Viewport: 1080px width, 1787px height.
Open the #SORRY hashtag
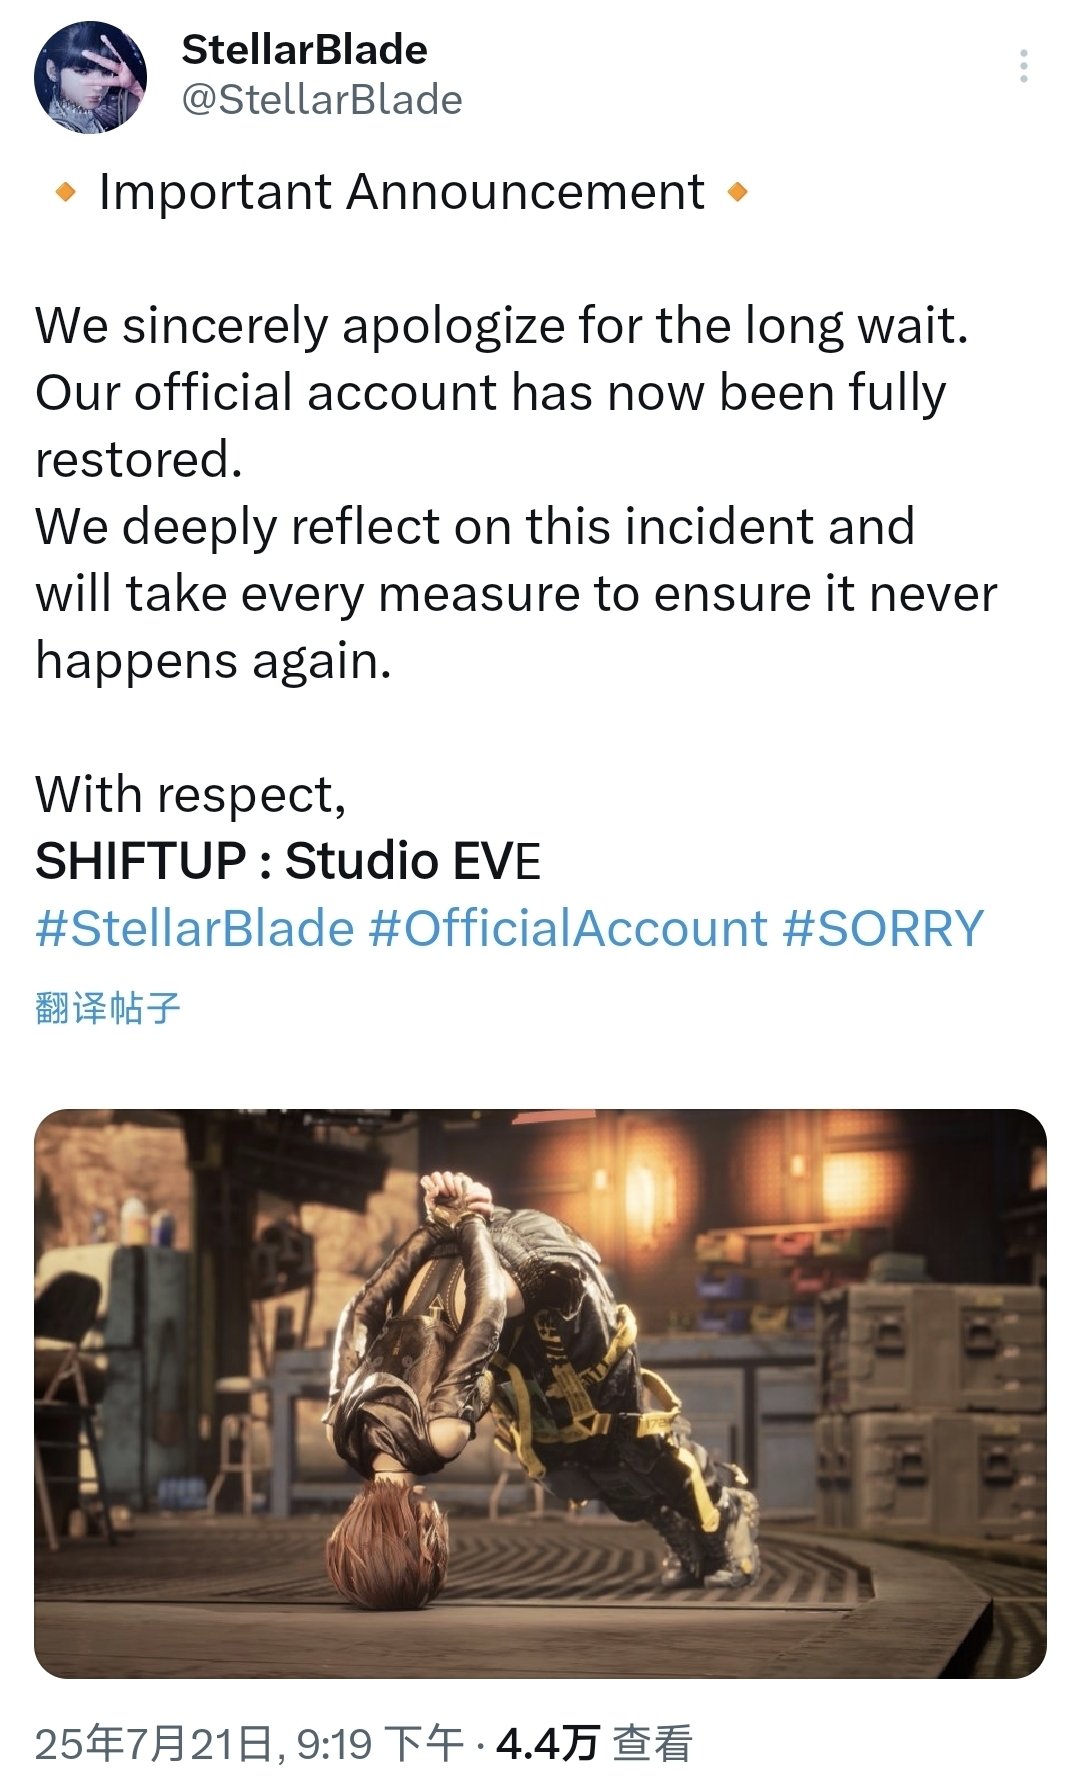point(883,928)
